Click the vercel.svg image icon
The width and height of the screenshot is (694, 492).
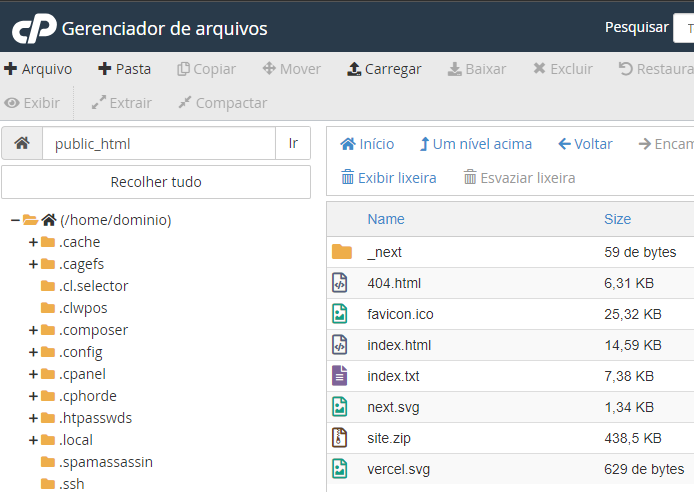[340, 469]
